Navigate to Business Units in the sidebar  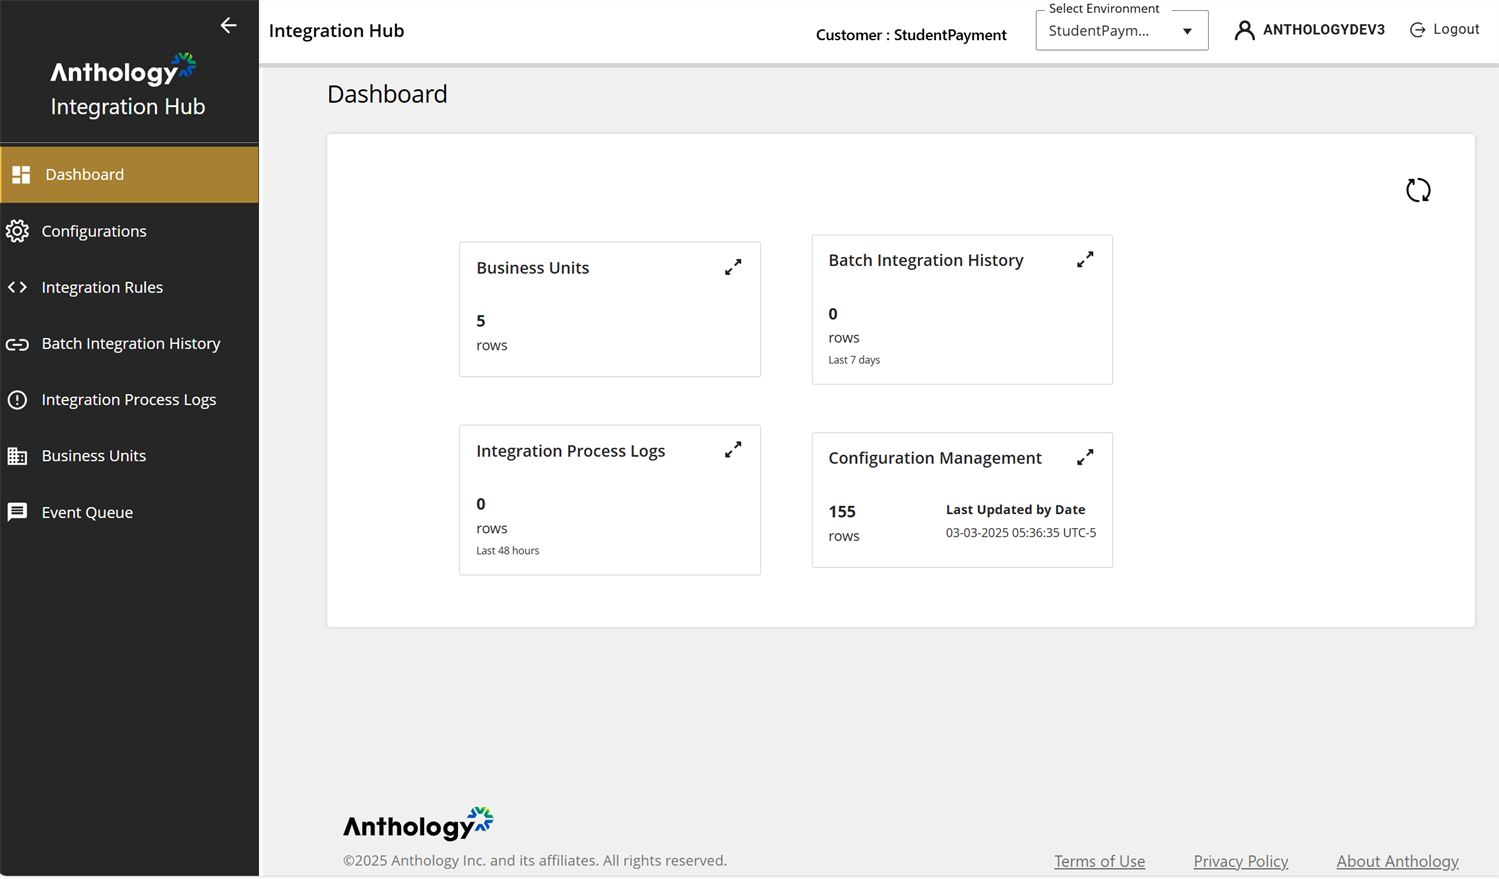(129, 456)
